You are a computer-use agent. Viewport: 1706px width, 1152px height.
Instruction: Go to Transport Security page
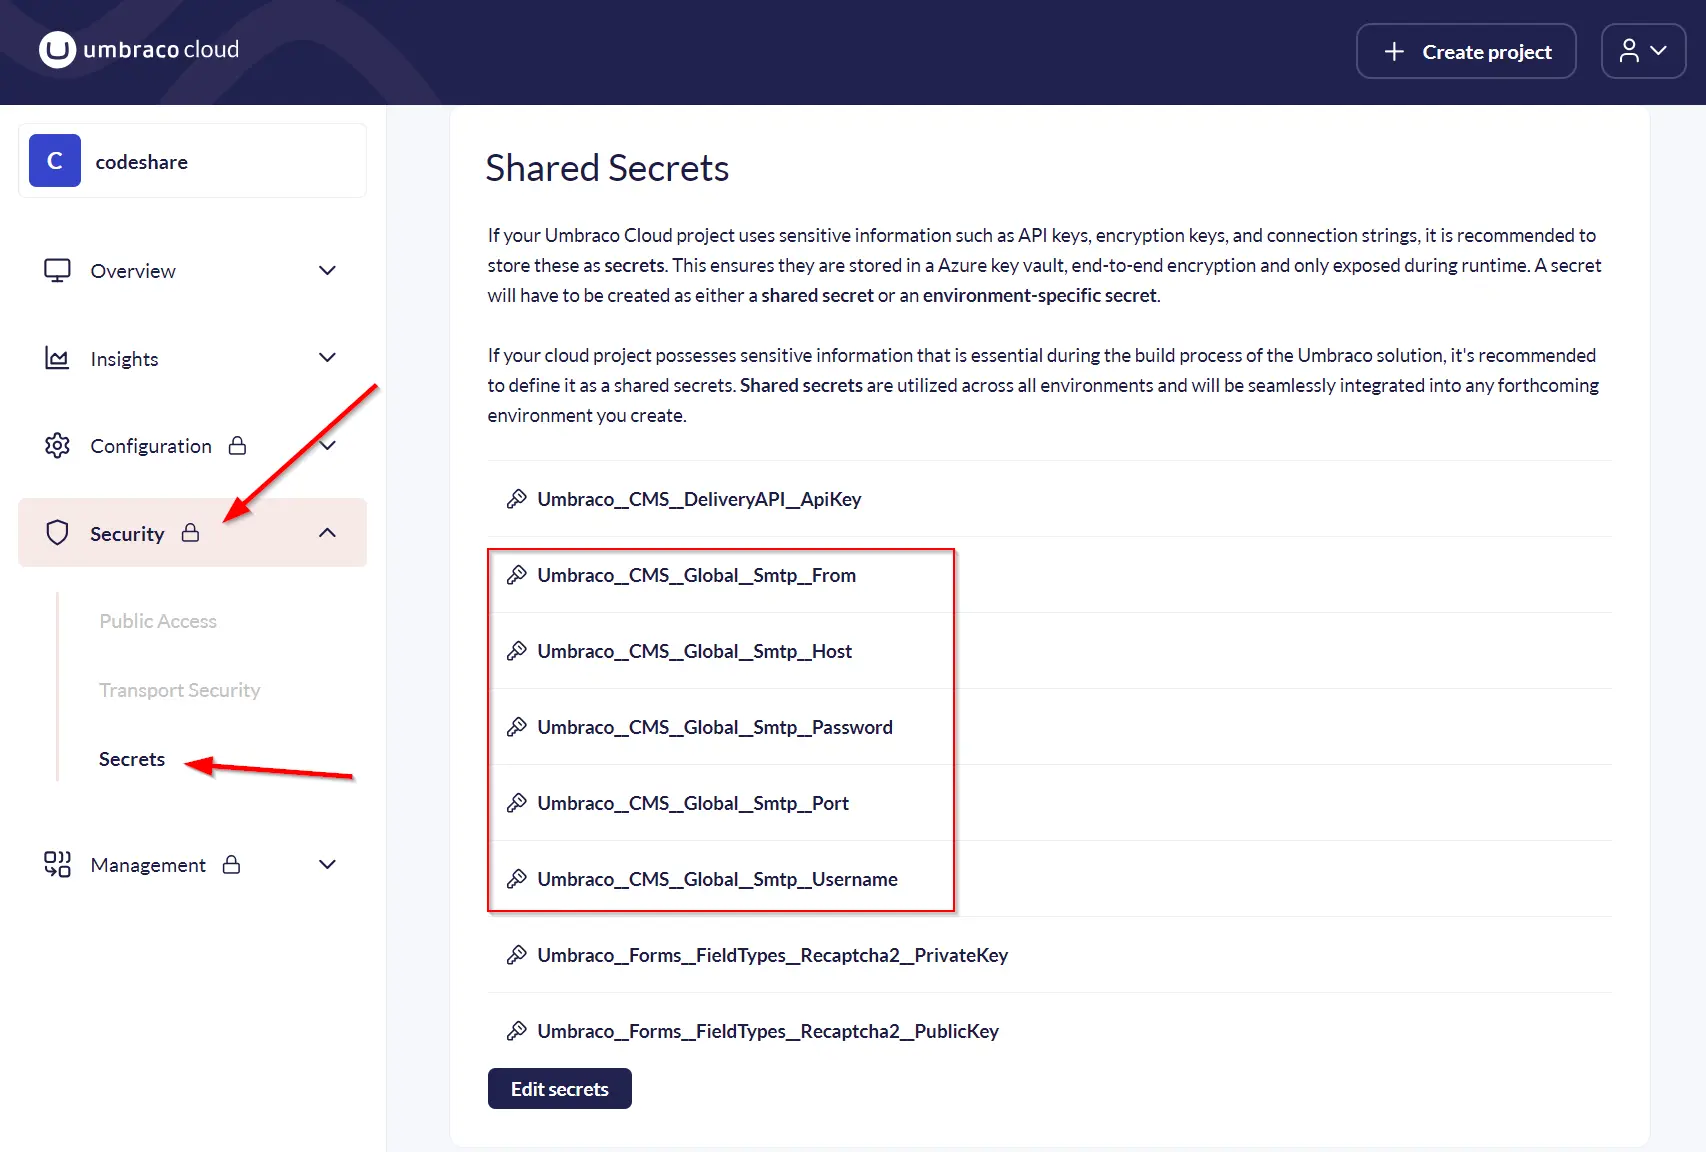179,690
